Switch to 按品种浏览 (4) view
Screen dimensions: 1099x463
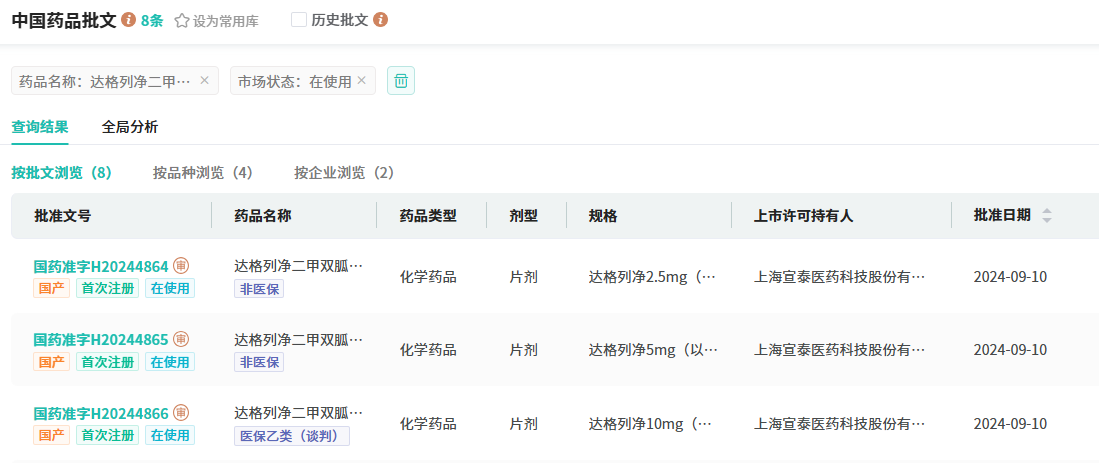(x=202, y=173)
